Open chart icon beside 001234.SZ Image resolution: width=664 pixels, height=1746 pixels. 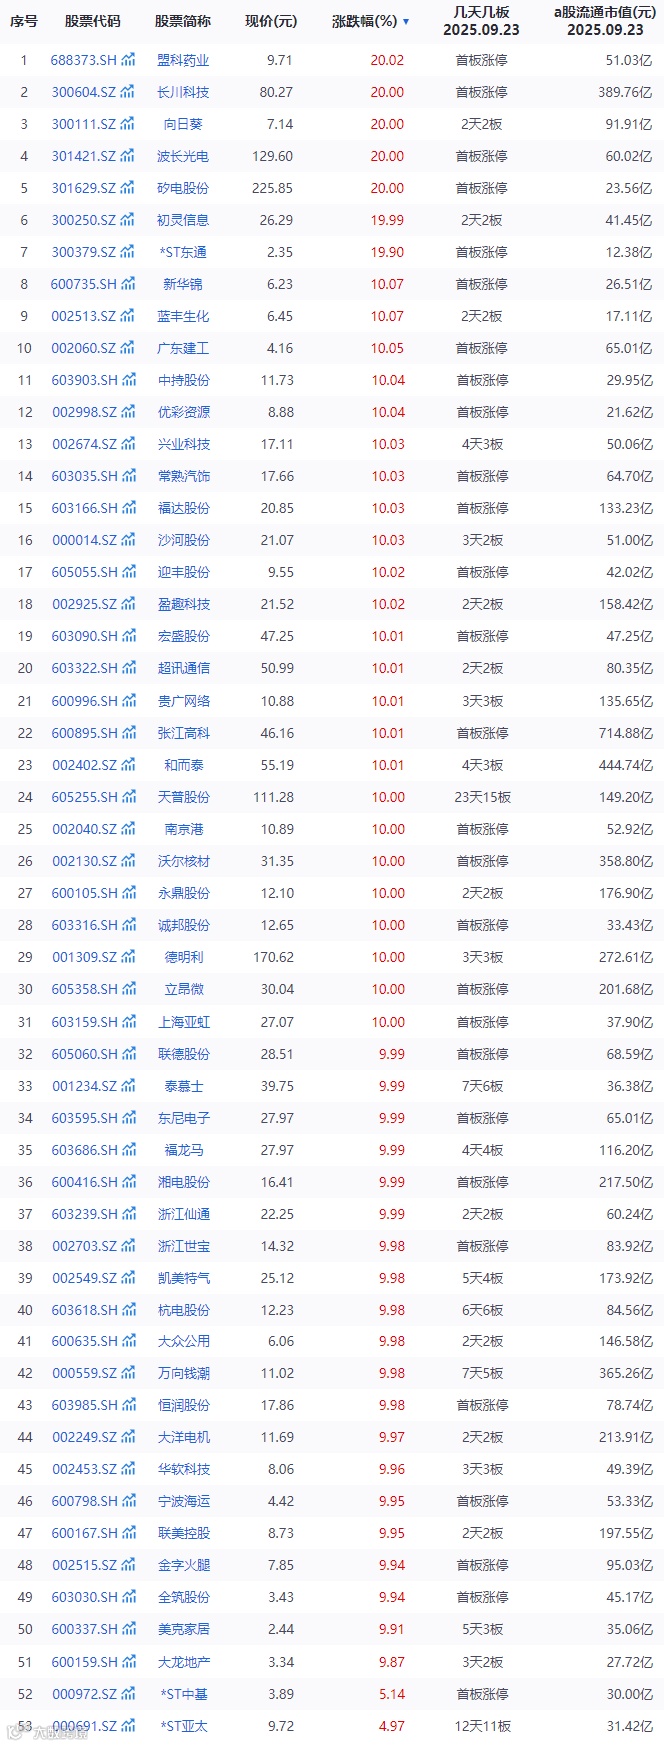click(127, 1086)
